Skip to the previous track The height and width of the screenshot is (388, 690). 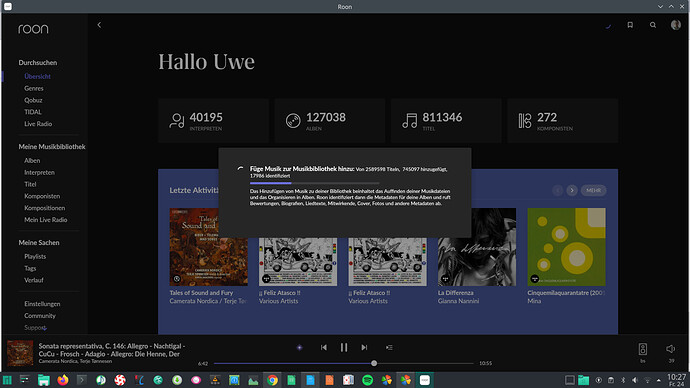pos(323,348)
